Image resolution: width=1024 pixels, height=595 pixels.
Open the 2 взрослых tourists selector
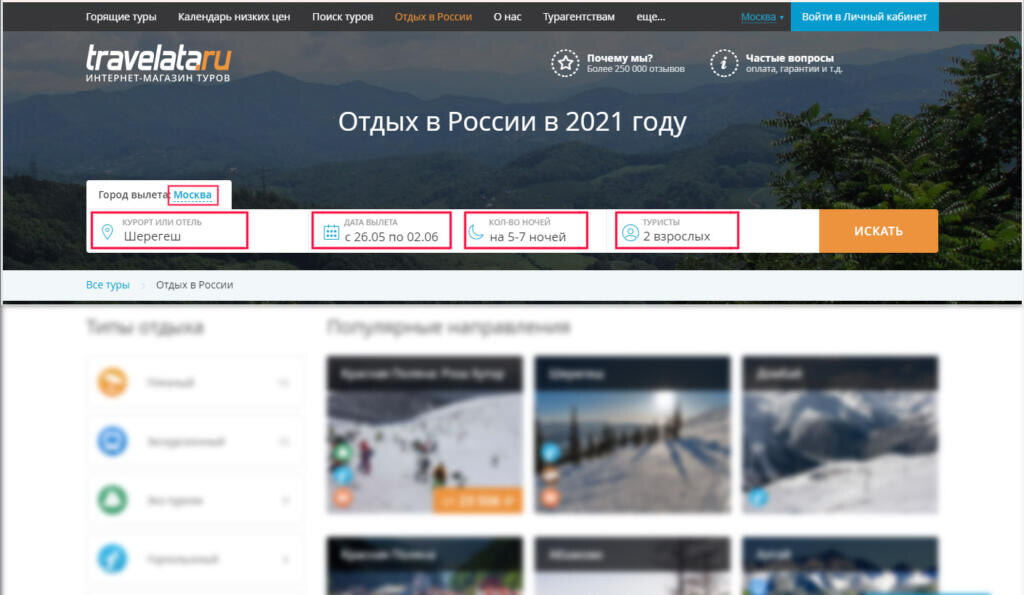(x=677, y=230)
